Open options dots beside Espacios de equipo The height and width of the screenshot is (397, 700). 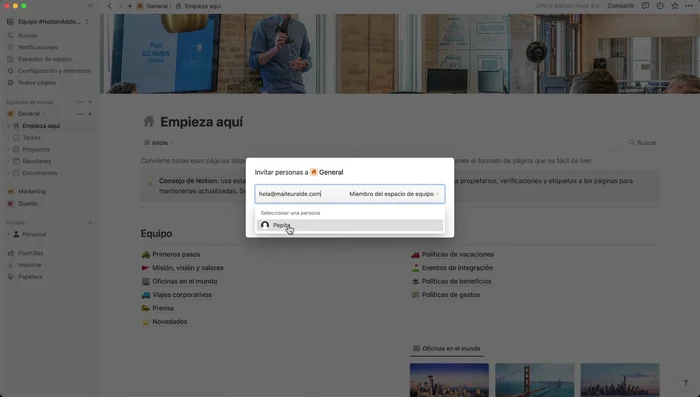[80, 102]
